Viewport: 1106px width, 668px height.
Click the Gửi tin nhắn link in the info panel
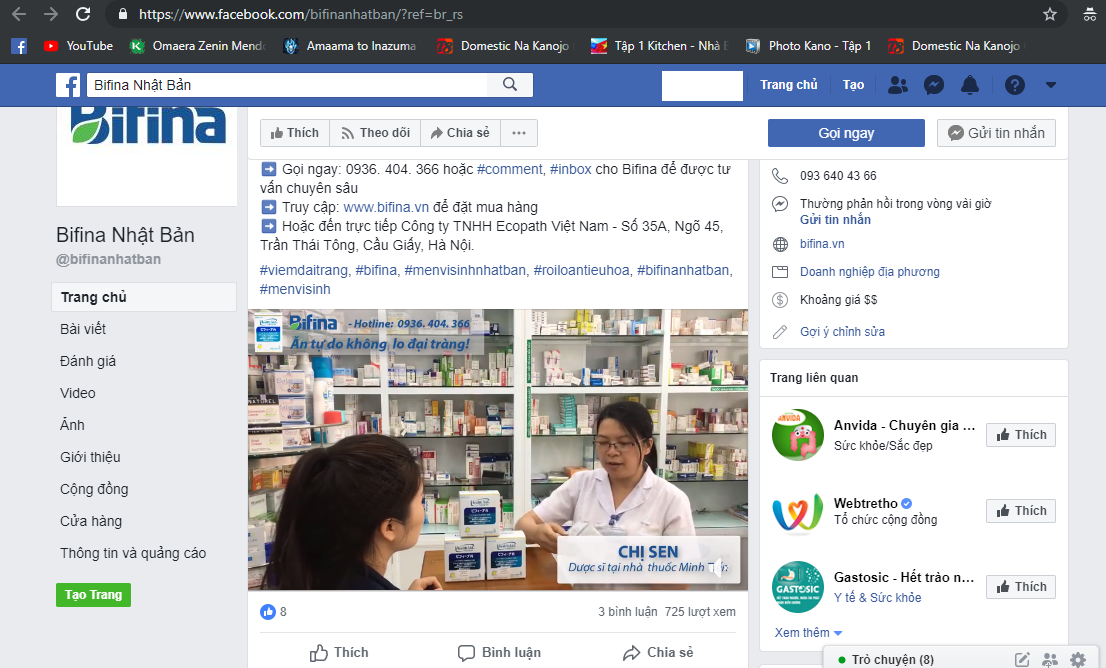point(835,219)
